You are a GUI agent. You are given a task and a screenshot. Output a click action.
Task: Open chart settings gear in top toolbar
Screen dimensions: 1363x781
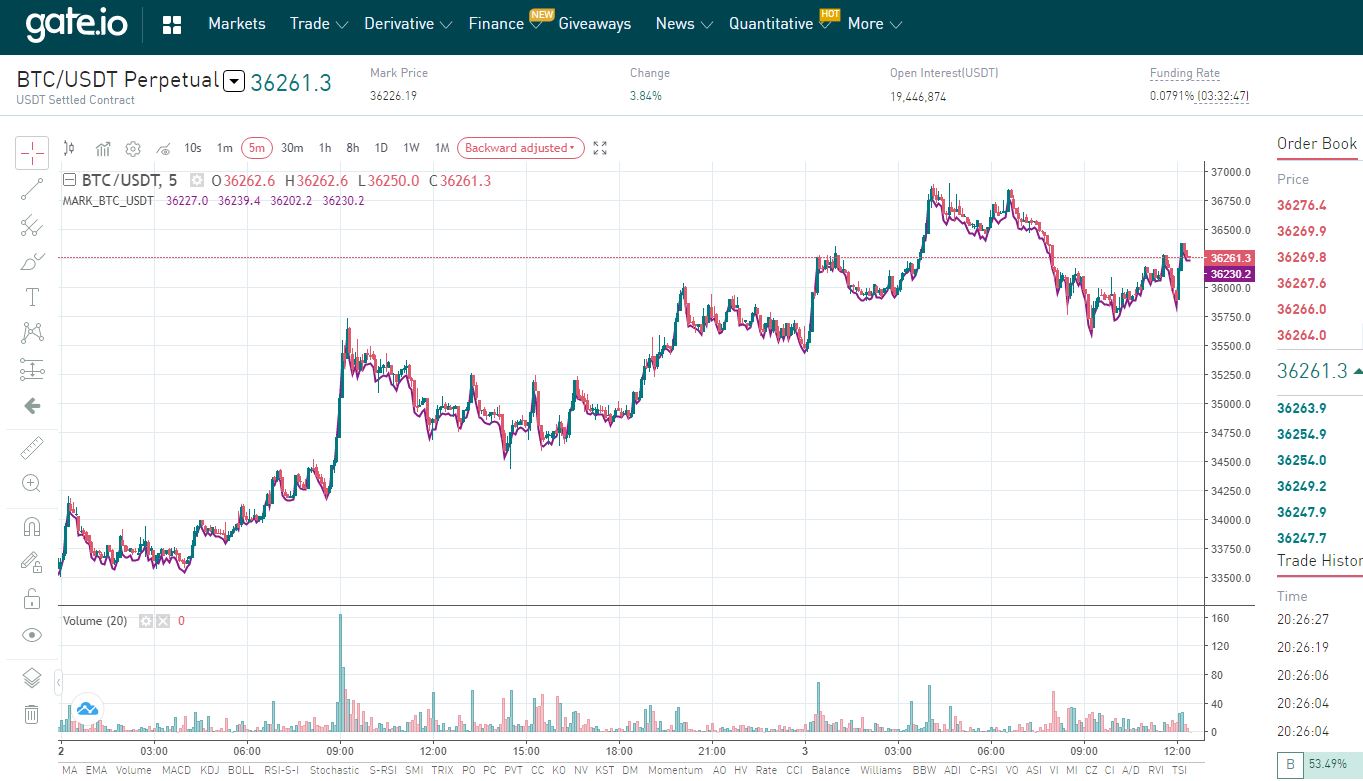(x=132, y=149)
